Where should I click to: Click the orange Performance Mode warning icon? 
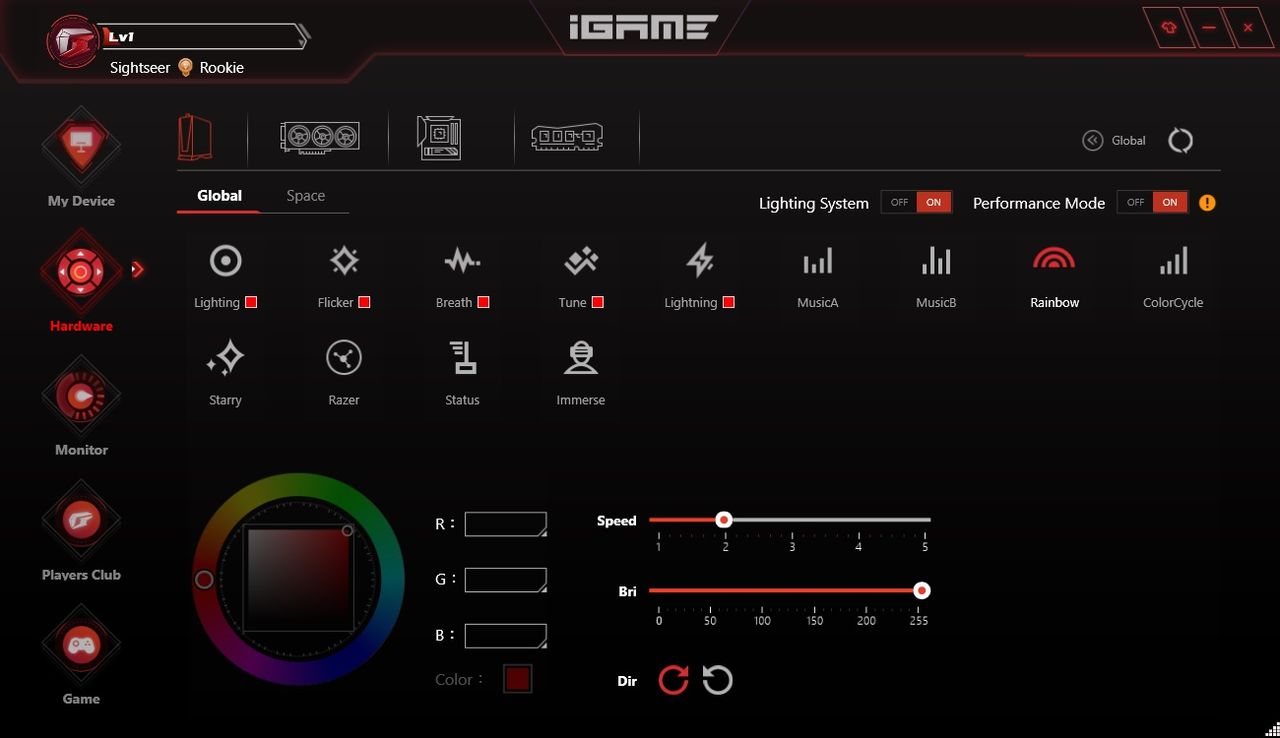click(x=1207, y=203)
